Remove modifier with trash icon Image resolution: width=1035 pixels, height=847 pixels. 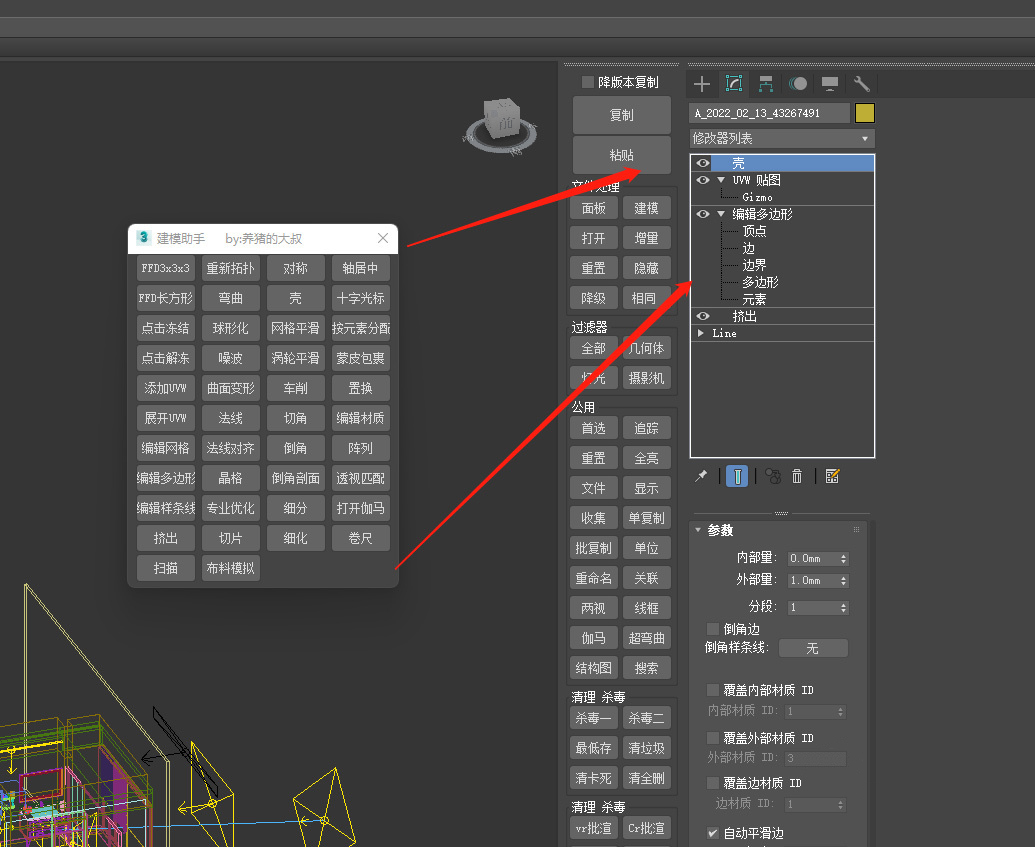coord(797,476)
